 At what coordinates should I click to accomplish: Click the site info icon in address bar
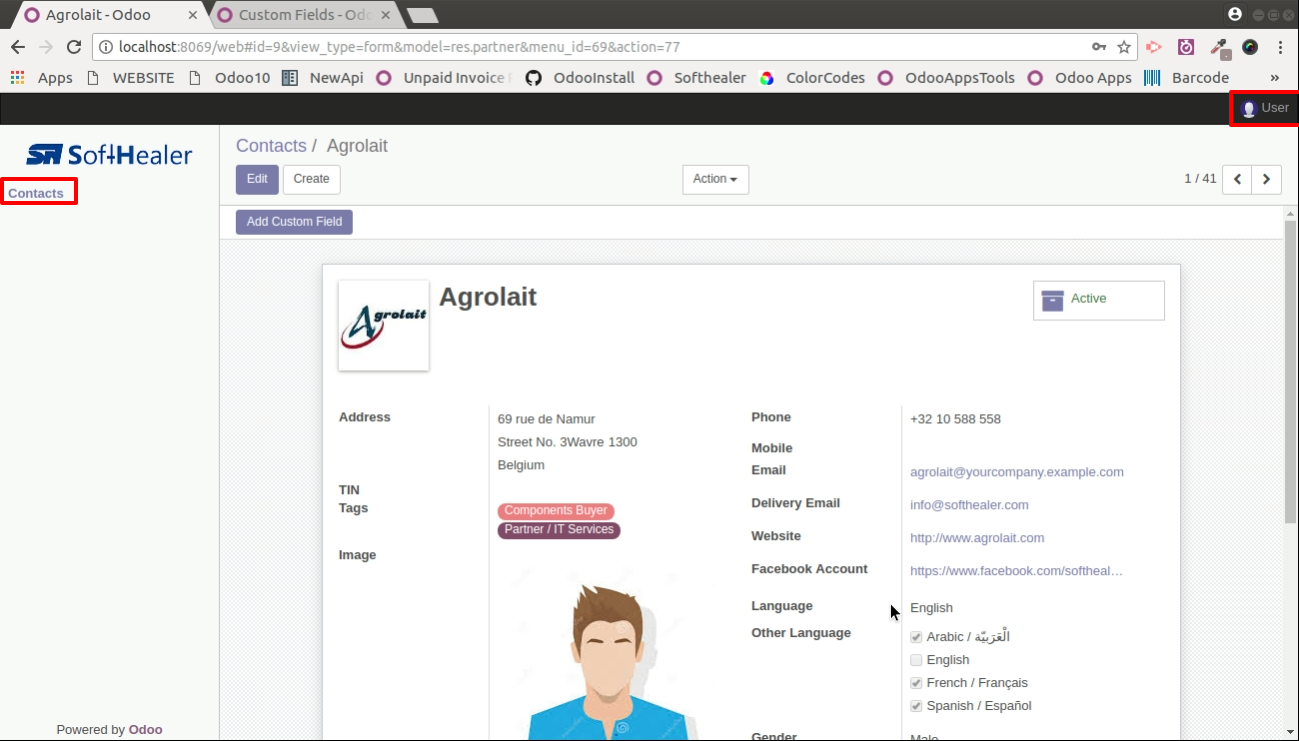click(106, 47)
